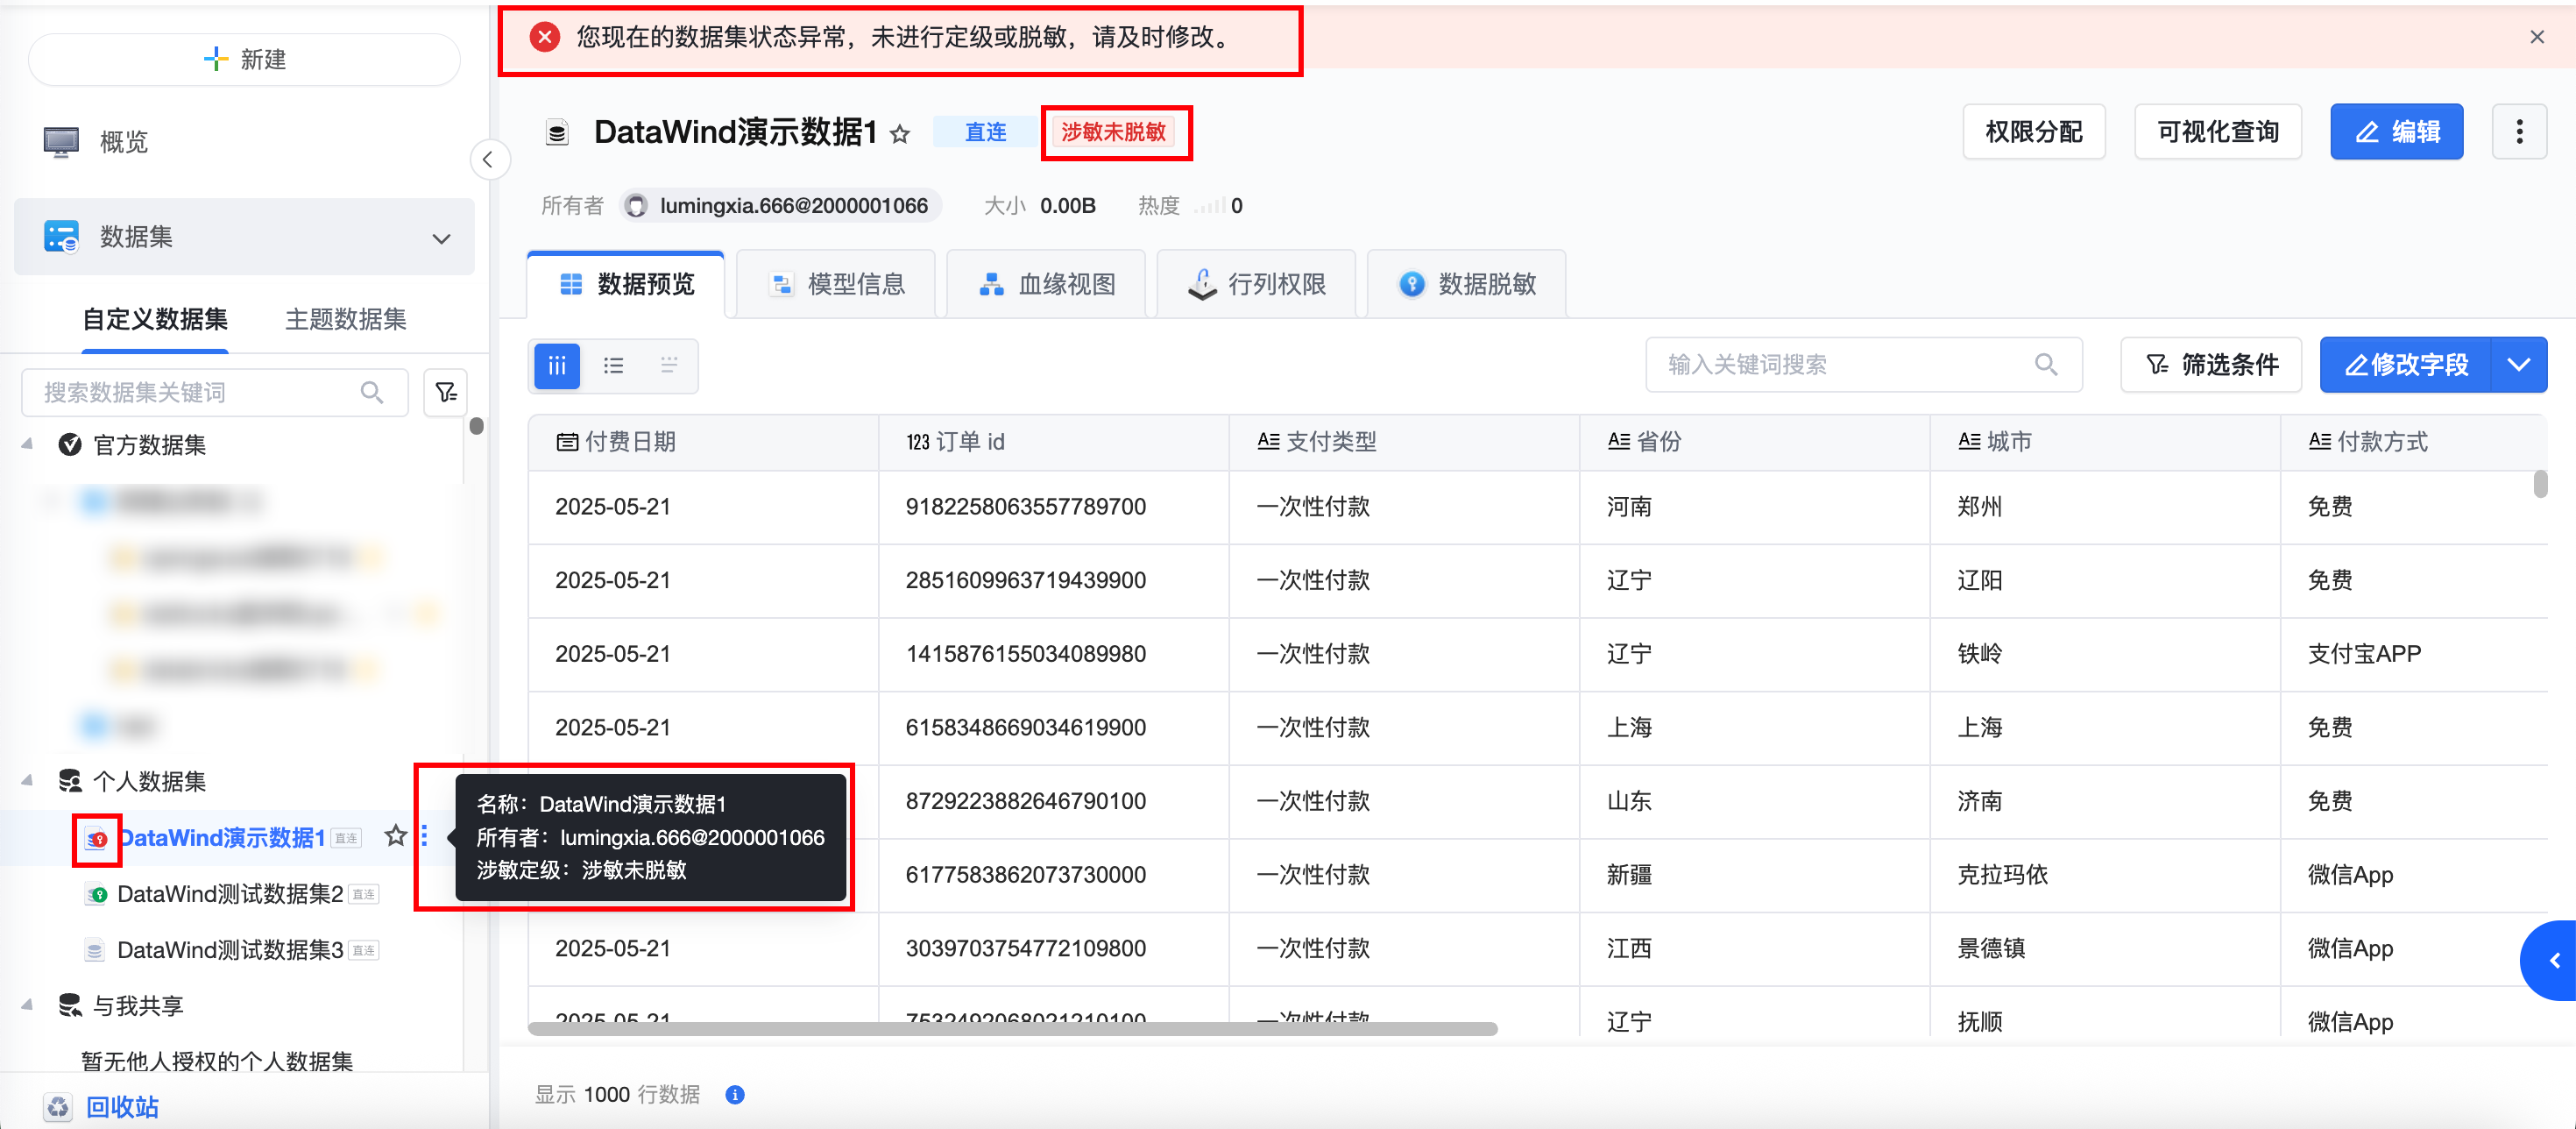Screen dimensions: 2576x1129
Task: Click the blue 编辑 button
Action: pyautogui.click(x=2396, y=132)
